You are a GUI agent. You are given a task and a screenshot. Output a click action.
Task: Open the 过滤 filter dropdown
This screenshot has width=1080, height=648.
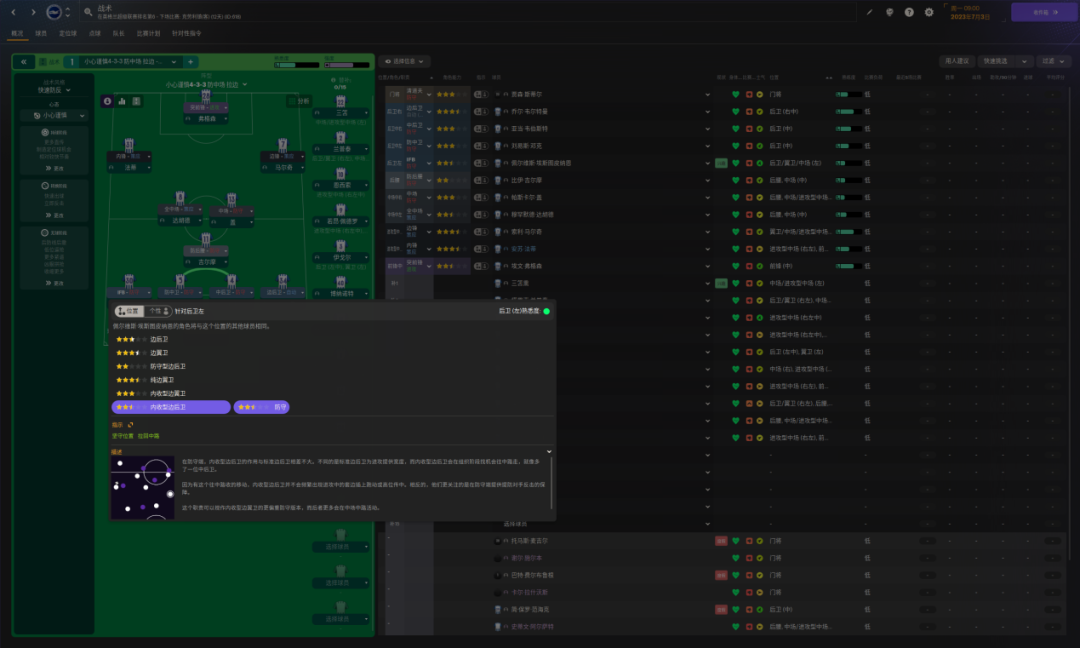point(1053,61)
